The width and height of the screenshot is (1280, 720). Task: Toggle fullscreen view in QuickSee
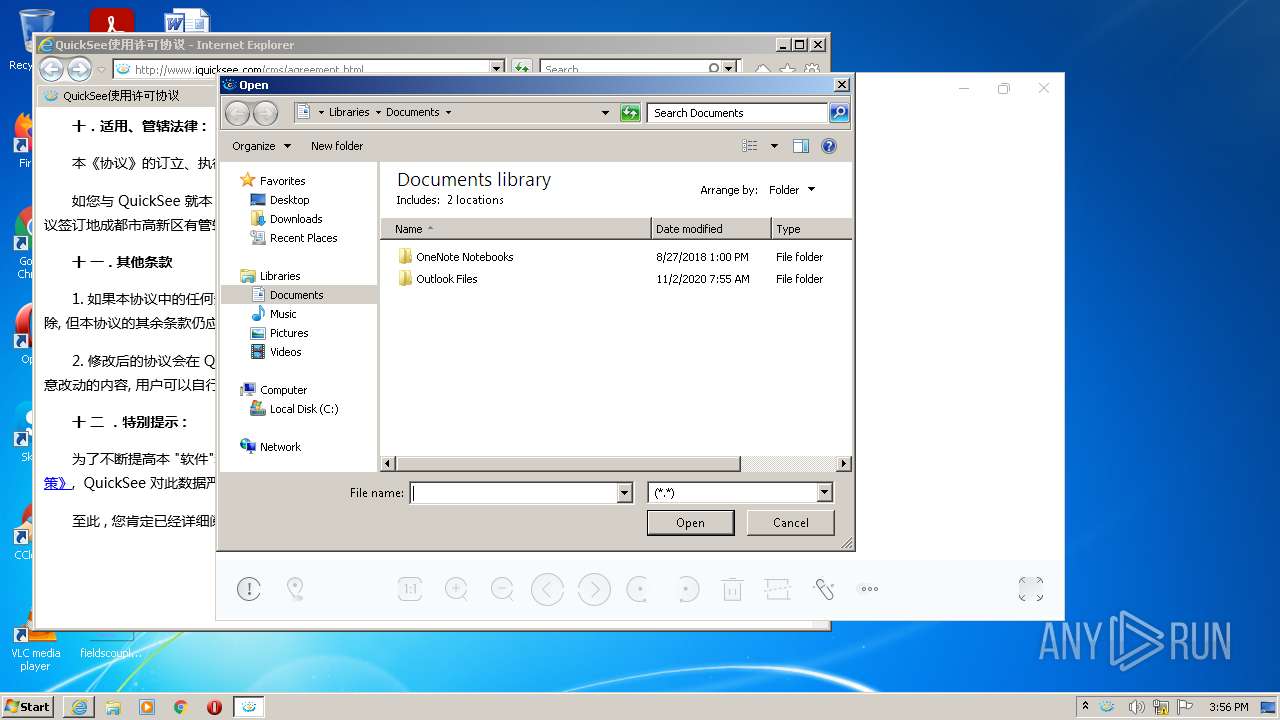1031,589
